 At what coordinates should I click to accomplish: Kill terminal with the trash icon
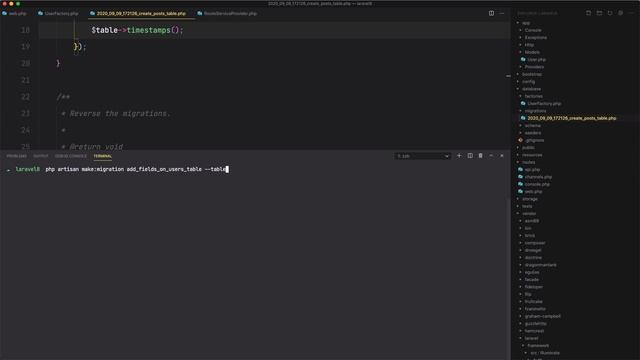pyautogui.click(x=480, y=156)
